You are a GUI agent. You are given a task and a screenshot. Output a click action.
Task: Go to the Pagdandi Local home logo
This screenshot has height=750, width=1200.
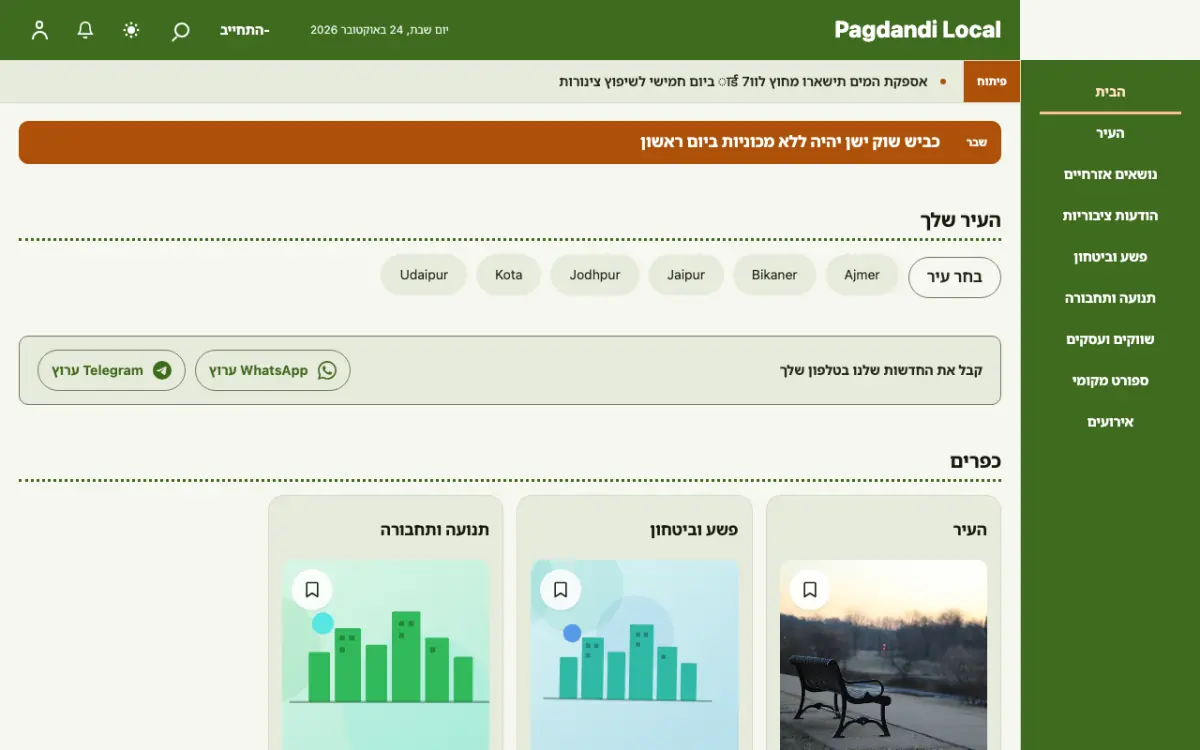point(917,30)
